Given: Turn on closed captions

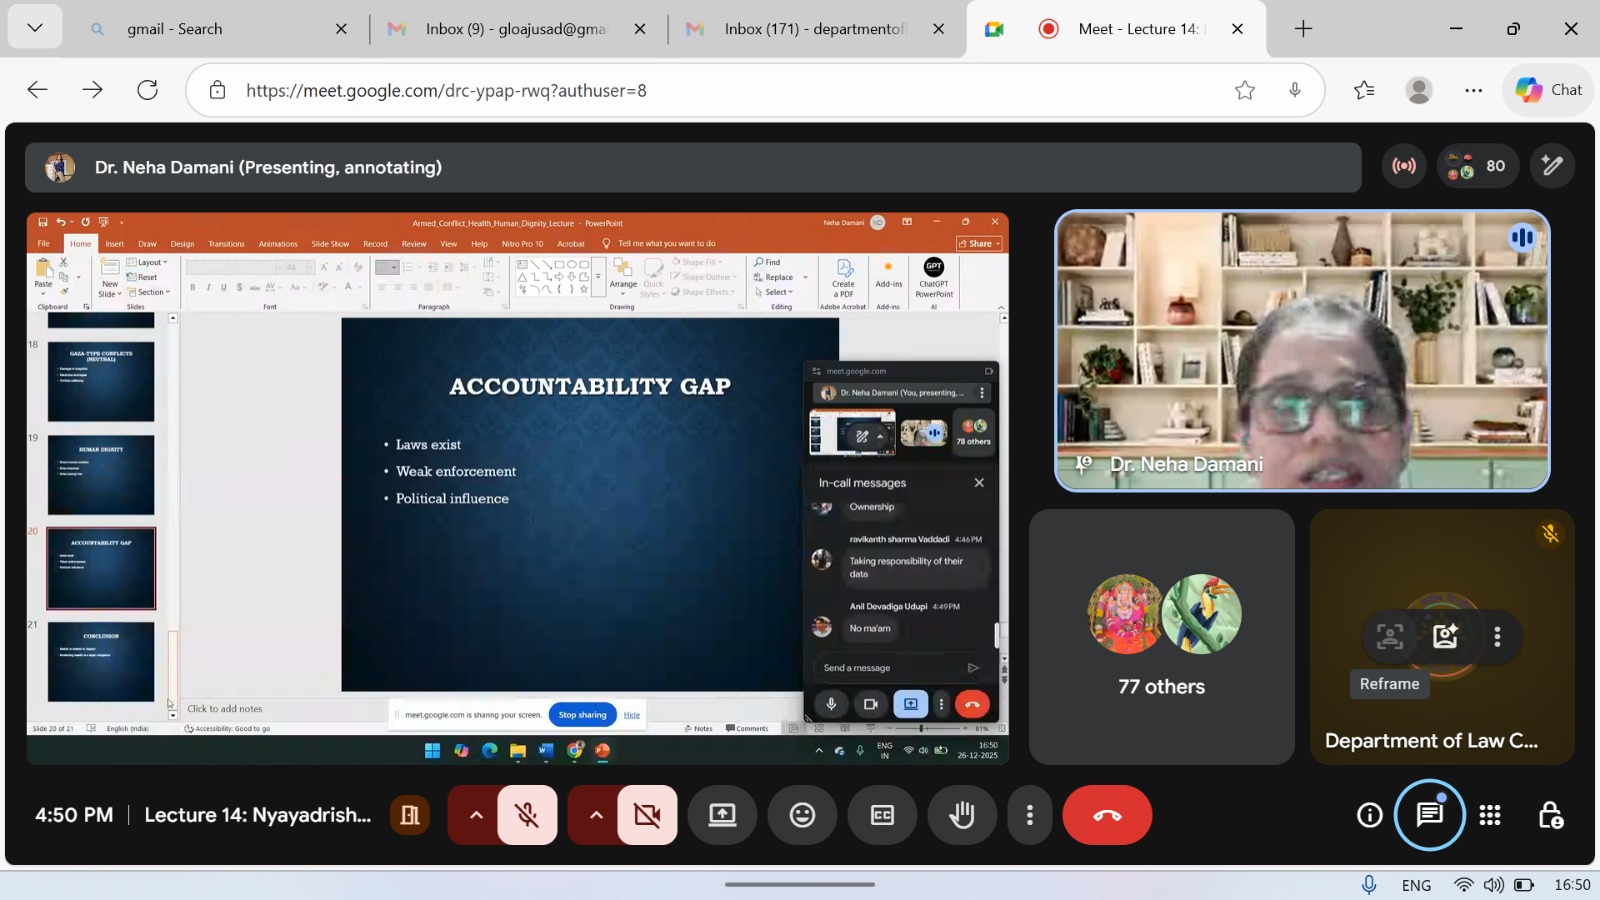Looking at the screenshot, I should tap(882, 815).
